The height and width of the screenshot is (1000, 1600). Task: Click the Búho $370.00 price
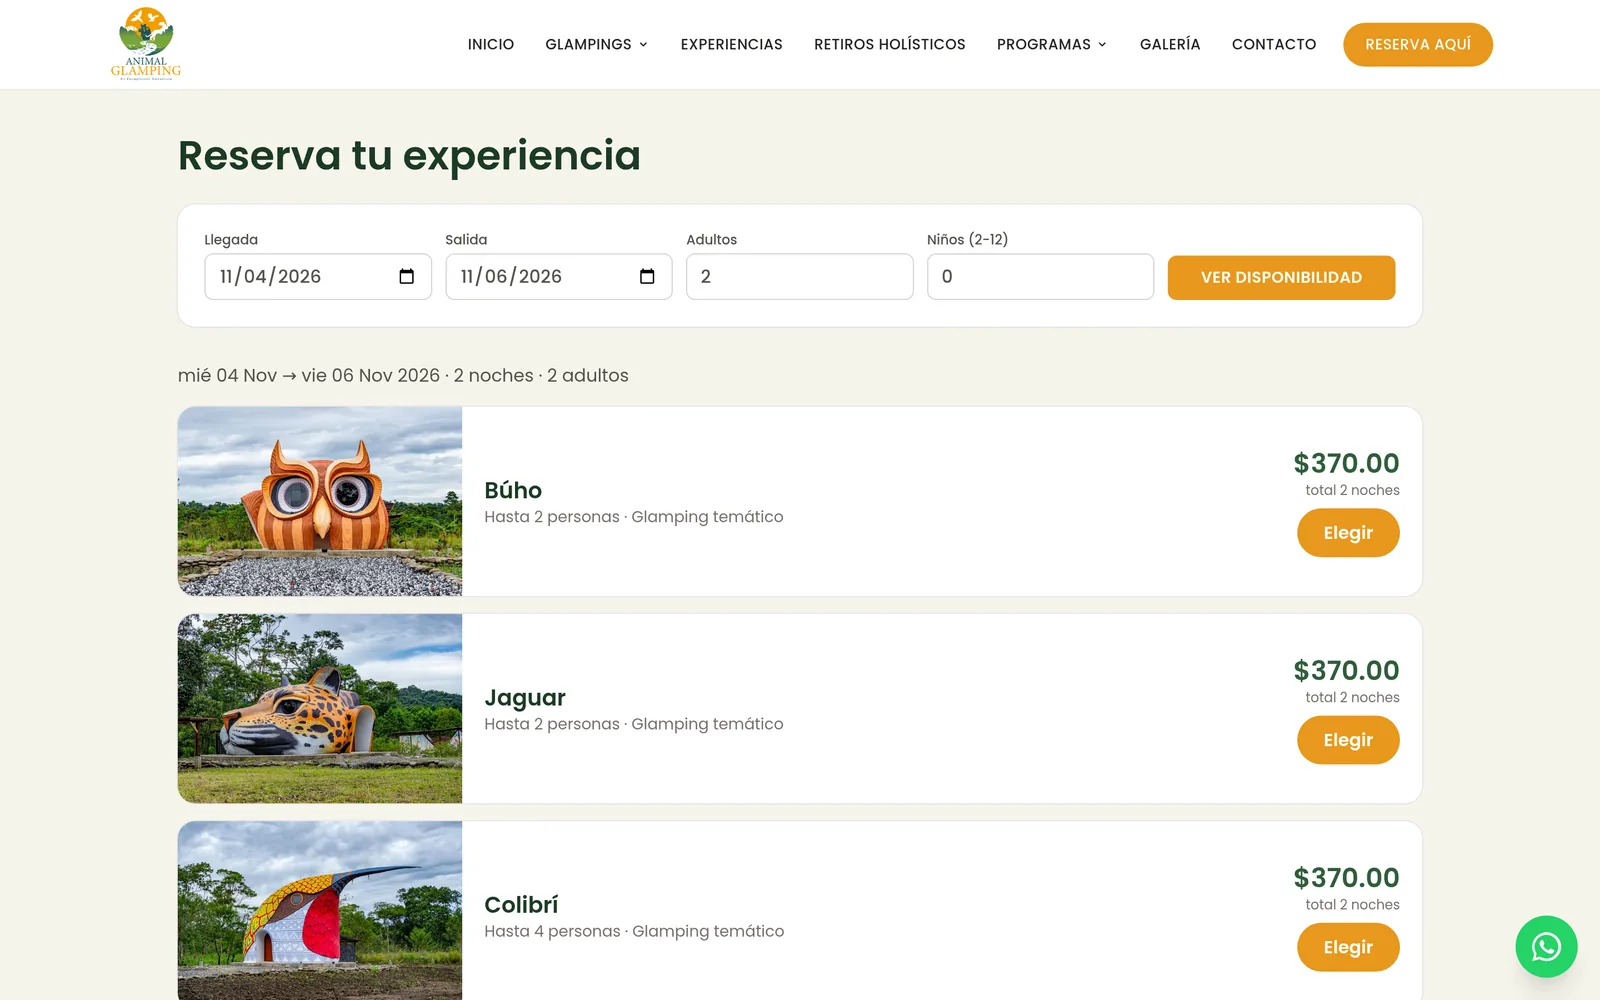[x=1346, y=463]
